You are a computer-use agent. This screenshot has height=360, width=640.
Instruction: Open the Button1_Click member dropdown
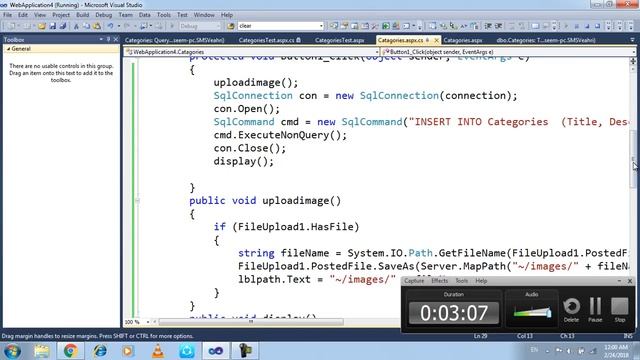click(633, 52)
